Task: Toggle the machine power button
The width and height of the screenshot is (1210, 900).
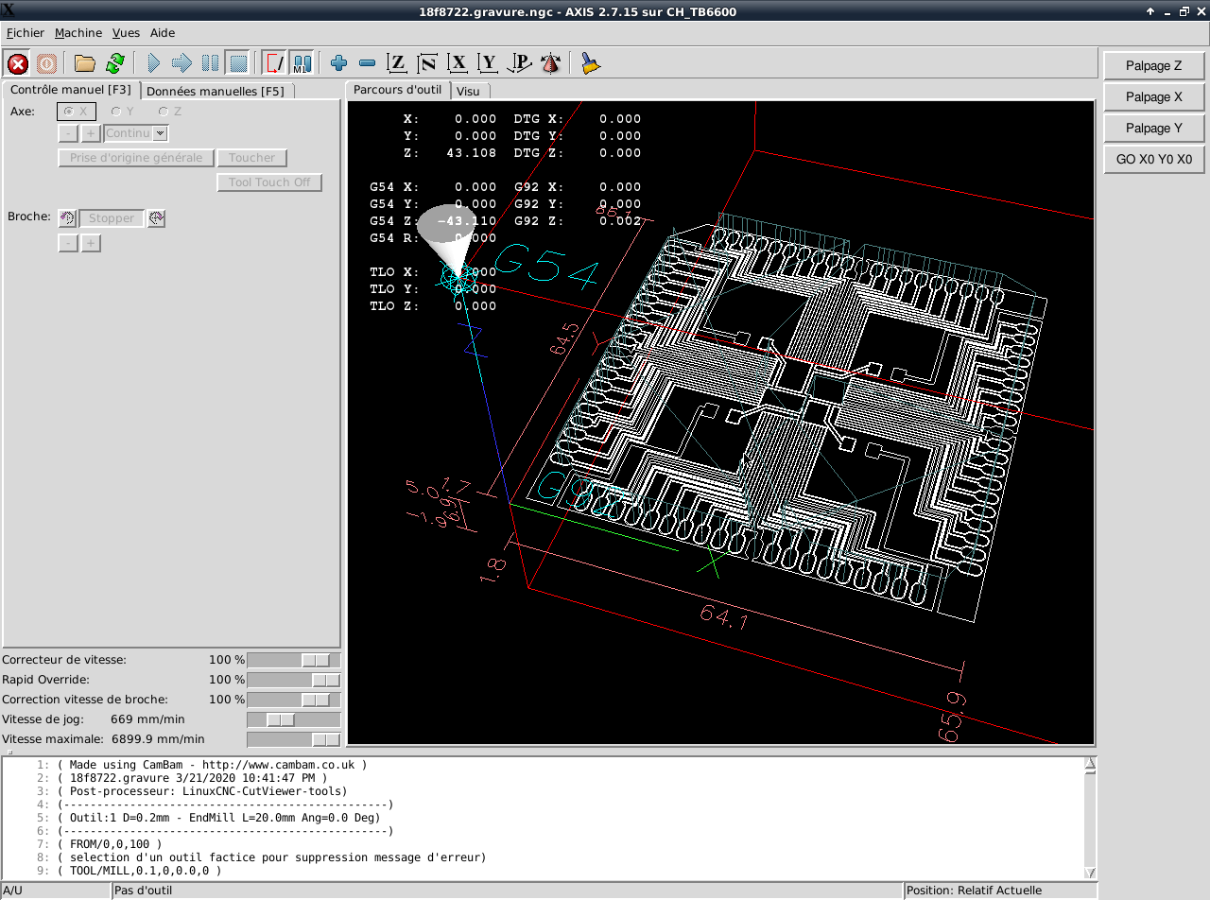Action: click(x=47, y=64)
